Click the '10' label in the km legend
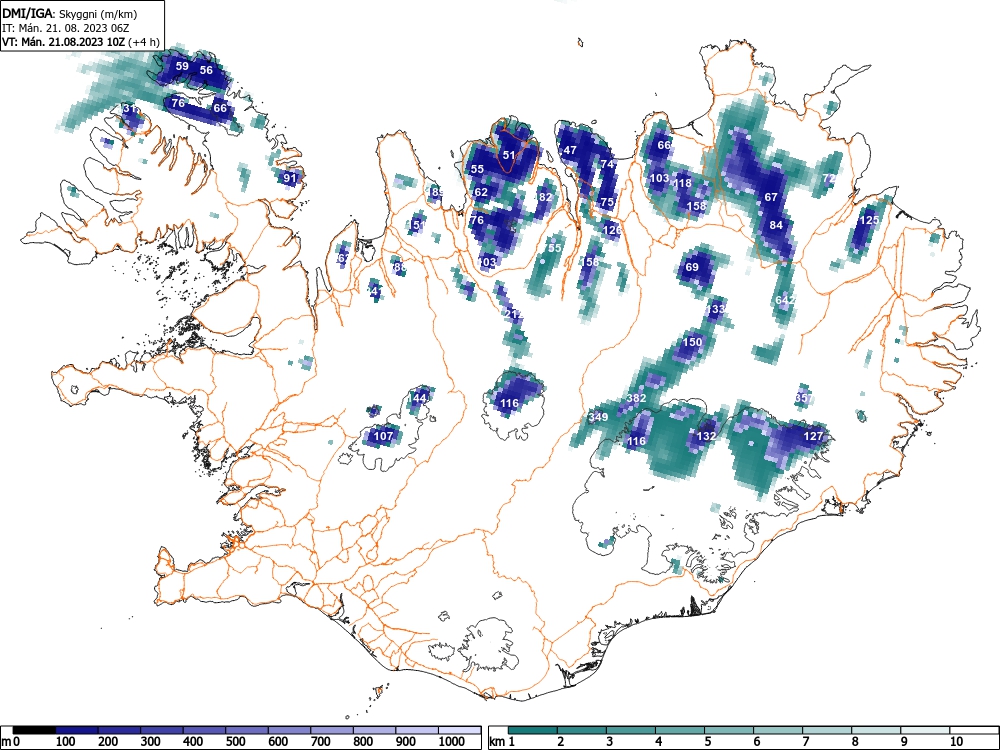Screen dimensions: 1000x750 point(956,741)
